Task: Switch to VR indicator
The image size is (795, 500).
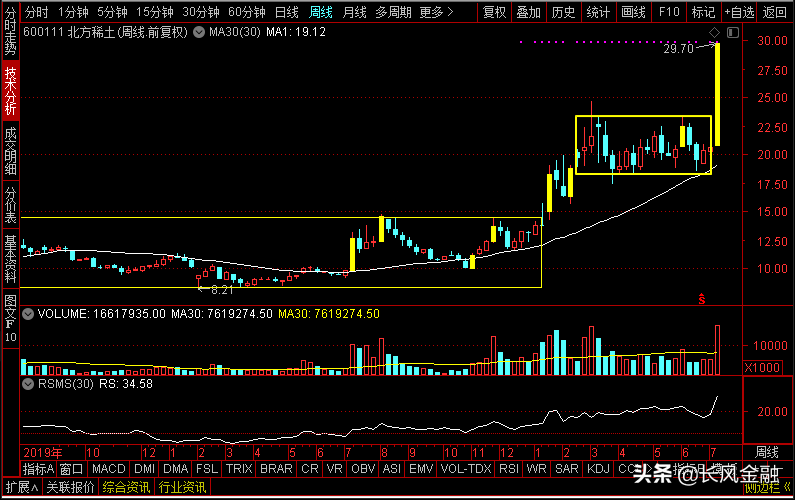Action: pyautogui.click(x=335, y=469)
